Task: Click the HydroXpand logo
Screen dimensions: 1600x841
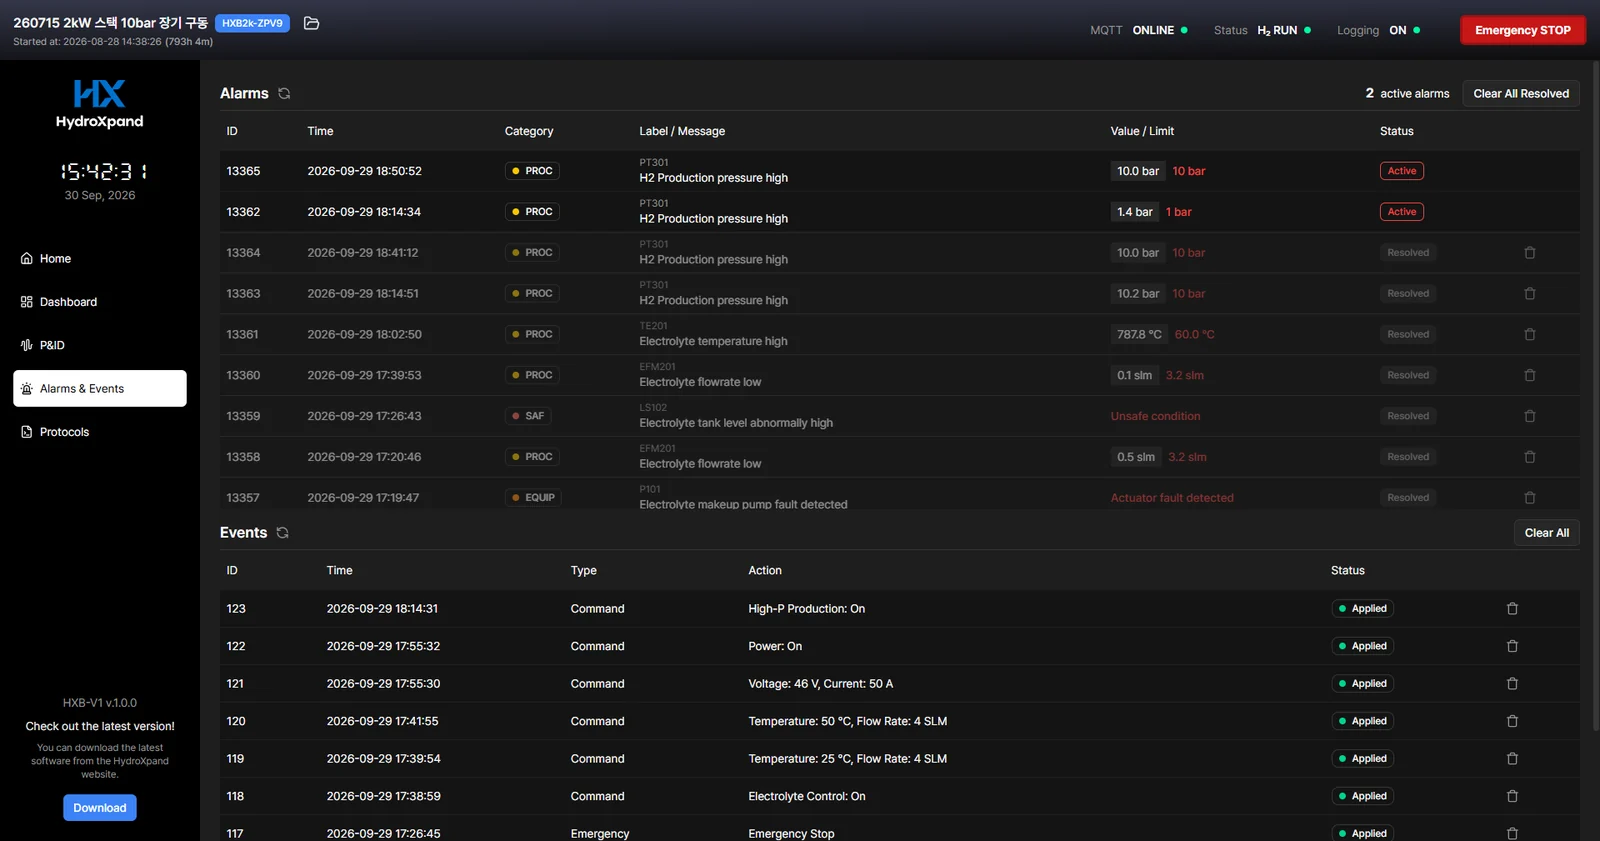Action: [99, 104]
